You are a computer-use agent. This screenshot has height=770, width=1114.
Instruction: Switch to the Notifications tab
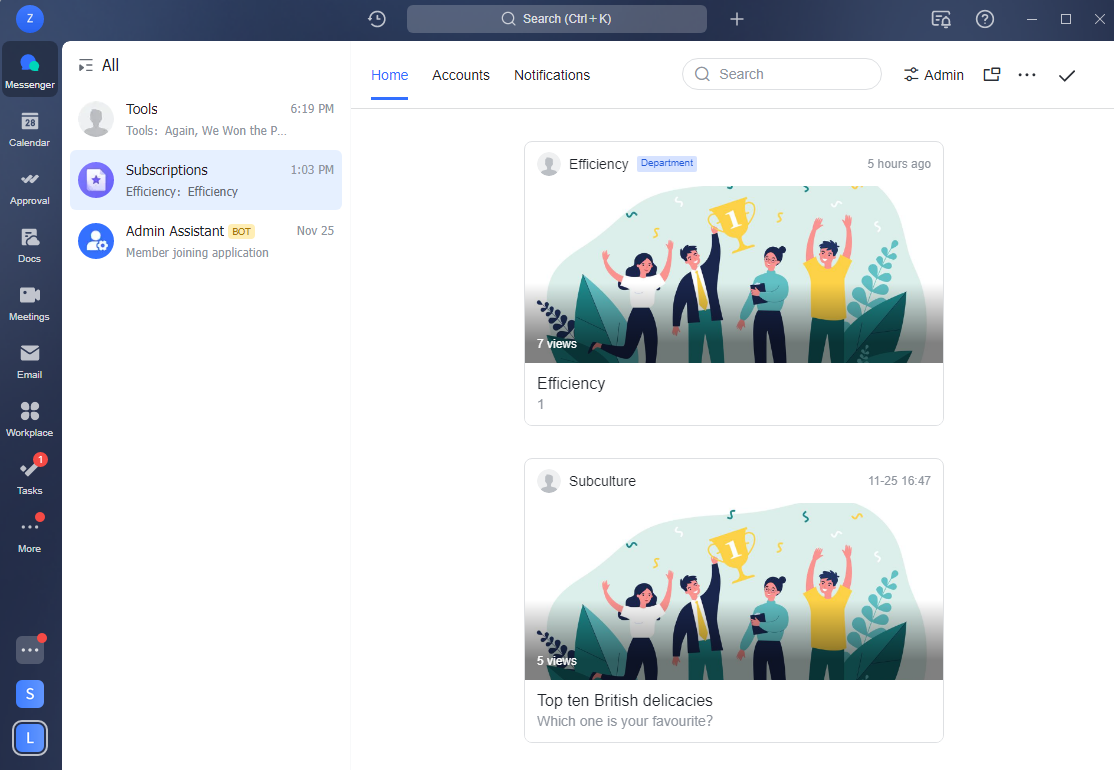pos(552,75)
